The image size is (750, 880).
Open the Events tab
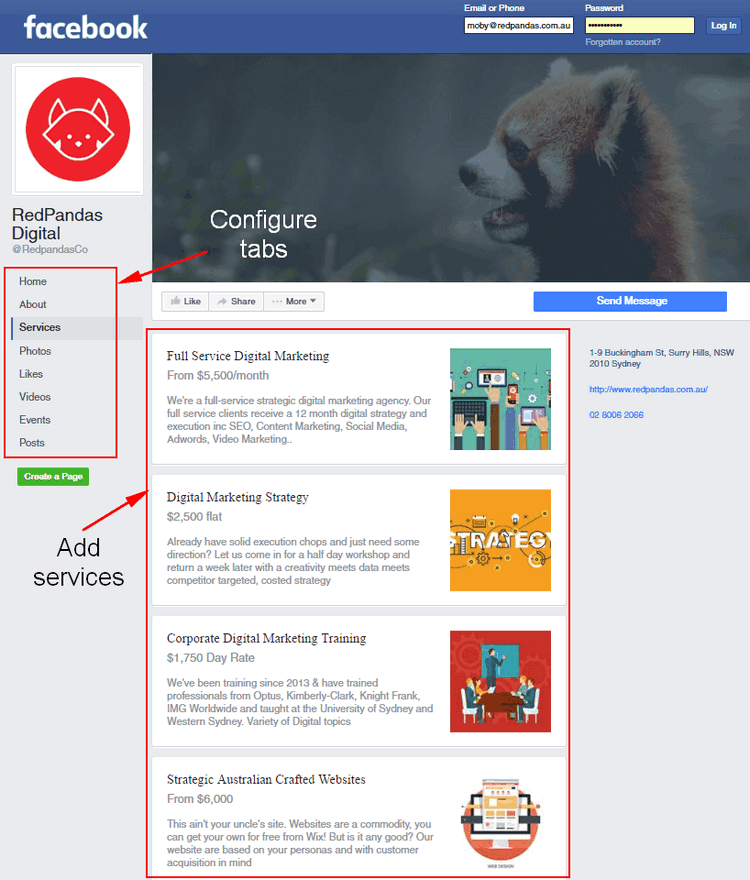(35, 420)
